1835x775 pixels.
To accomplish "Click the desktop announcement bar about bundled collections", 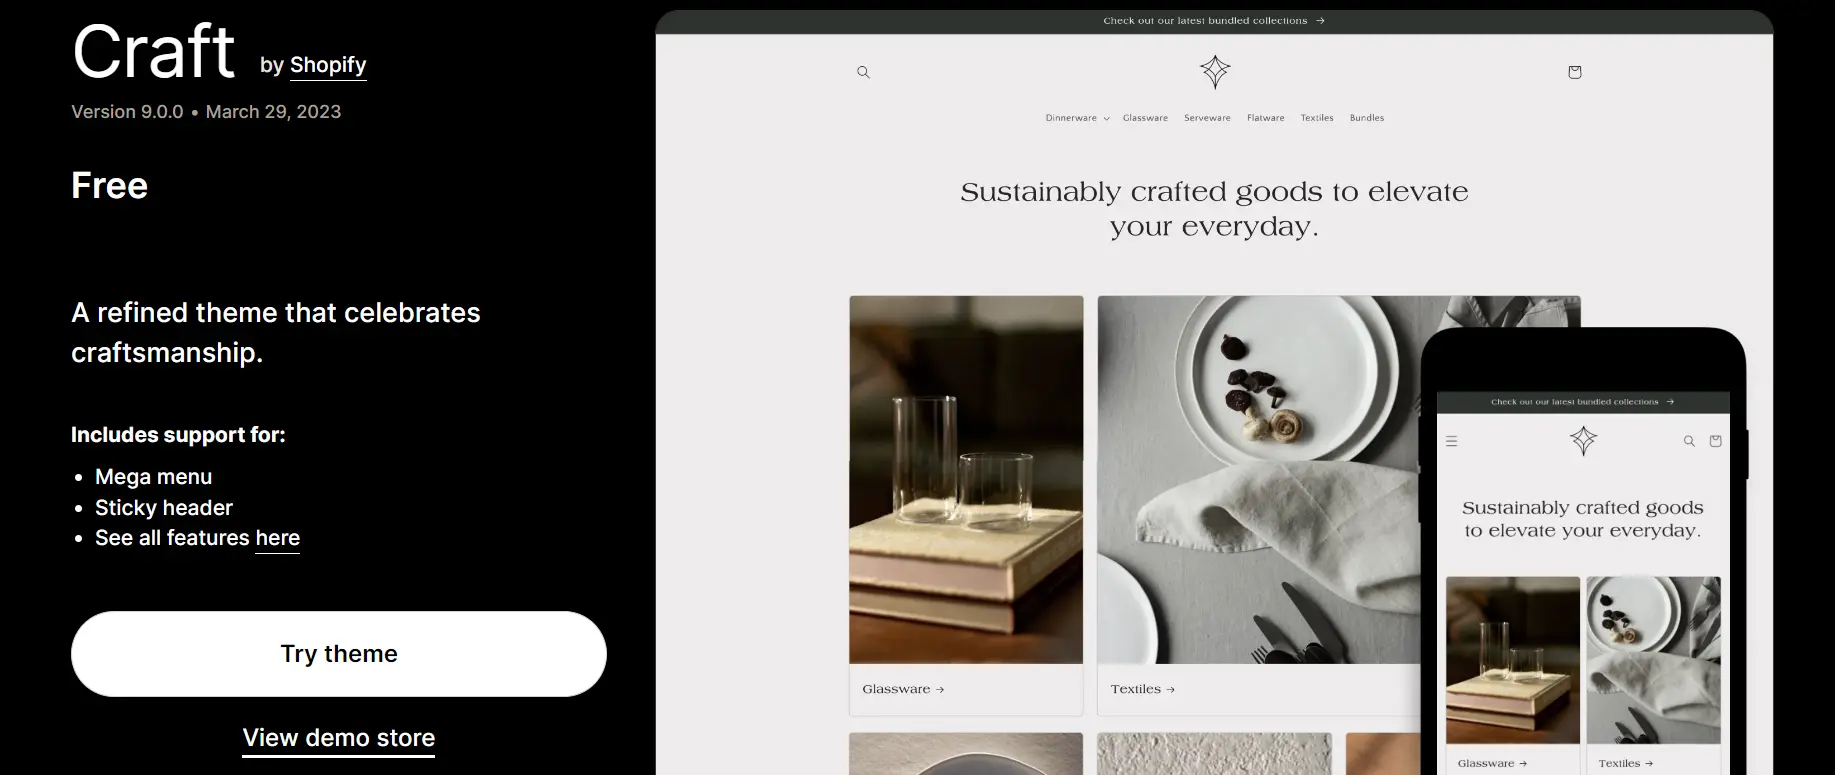I will point(1214,21).
